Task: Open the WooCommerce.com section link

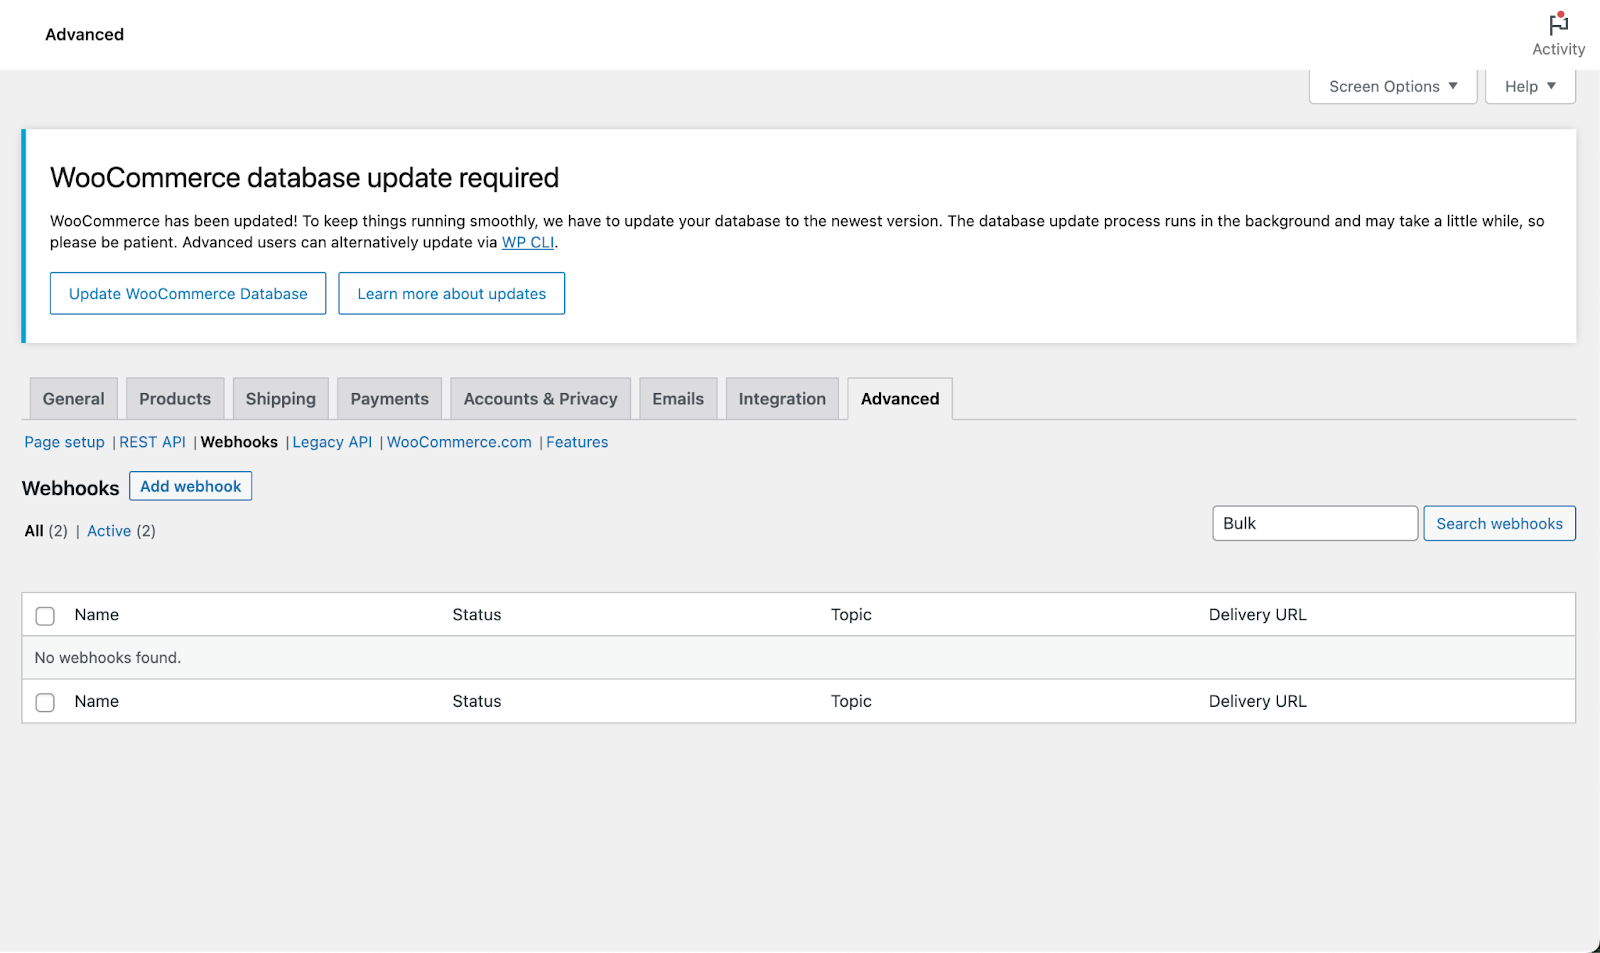Action: [x=459, y=442]
